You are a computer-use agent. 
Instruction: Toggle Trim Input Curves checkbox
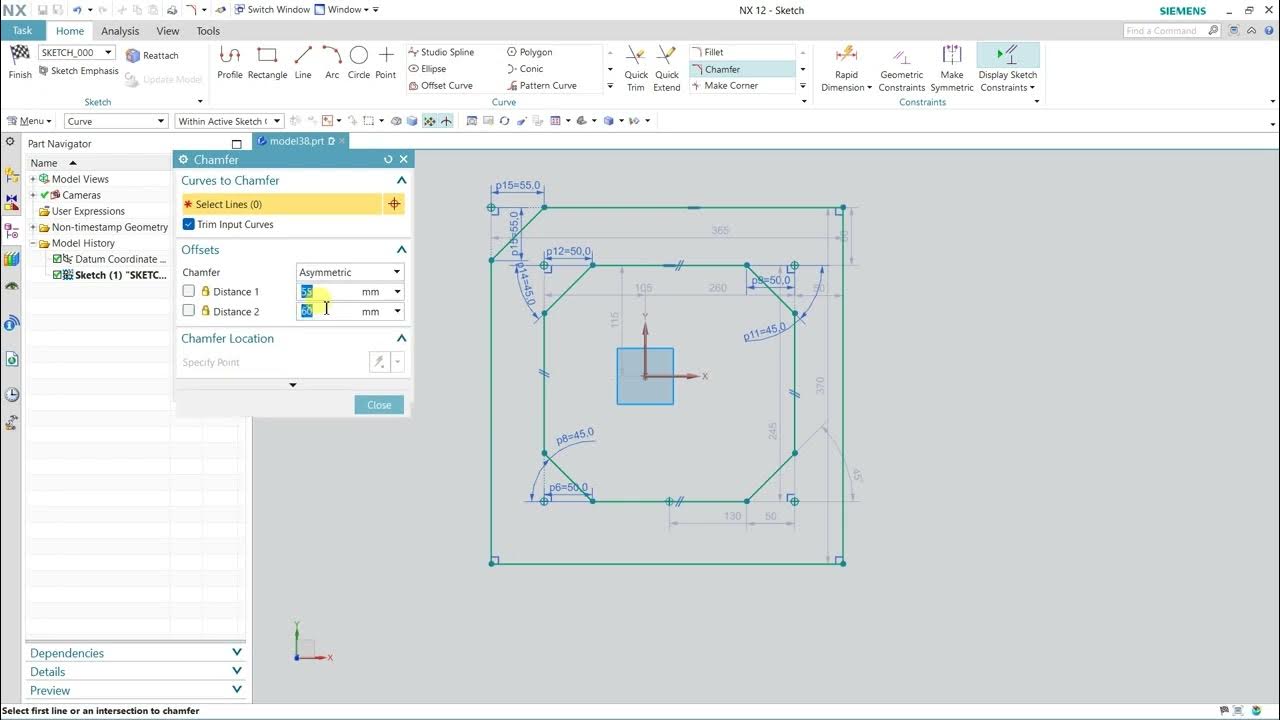click(188, 224)
